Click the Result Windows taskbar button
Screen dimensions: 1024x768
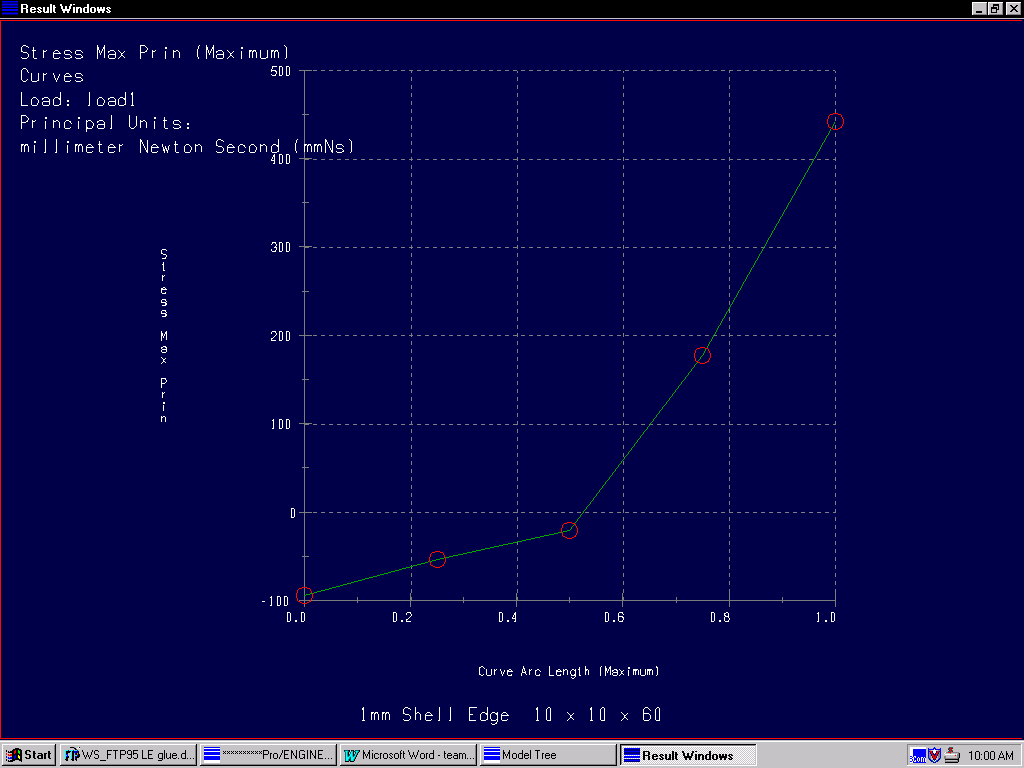pyautogui.click(x=687, y=755)
